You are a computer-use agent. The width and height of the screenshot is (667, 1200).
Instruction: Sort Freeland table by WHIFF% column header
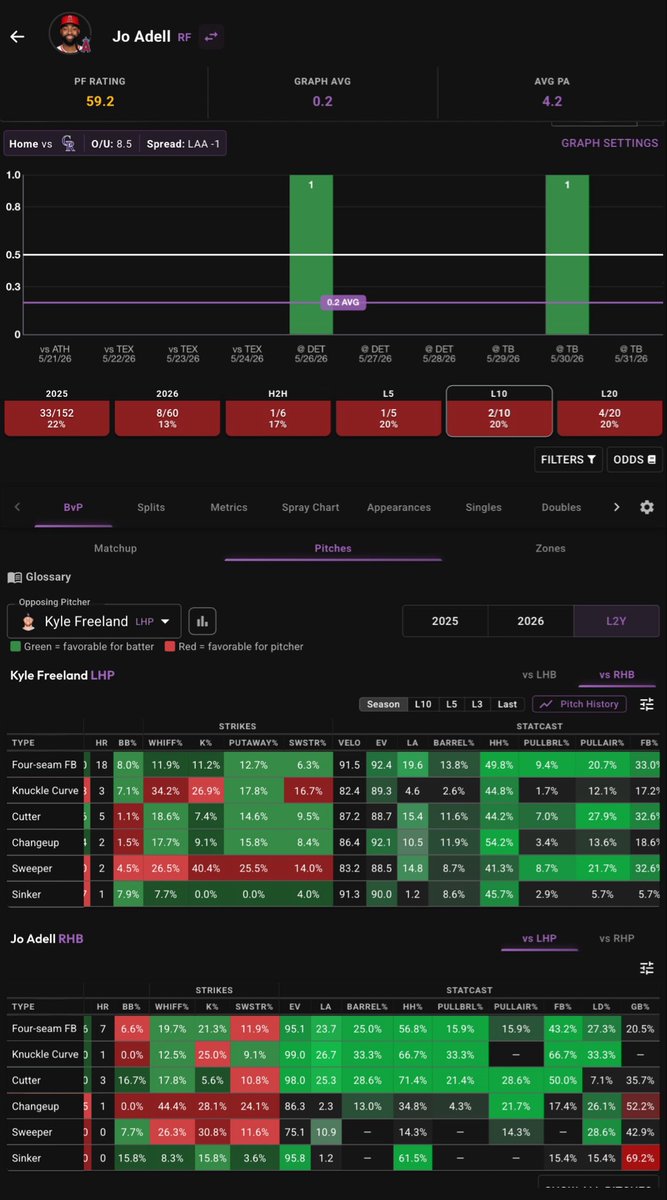[x=165, y=743]
